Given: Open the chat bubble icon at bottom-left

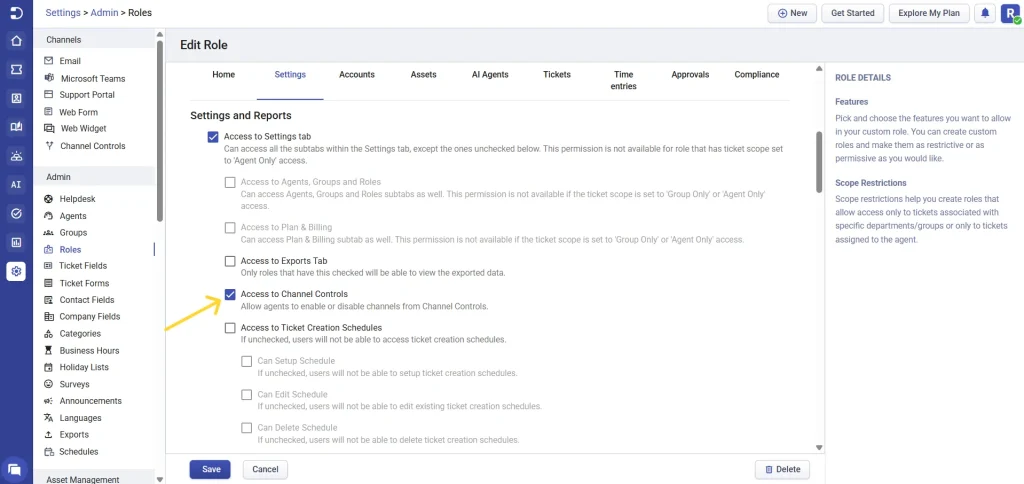Looking at the screenshot, I should pyautogui.click(x=15, y=469).
